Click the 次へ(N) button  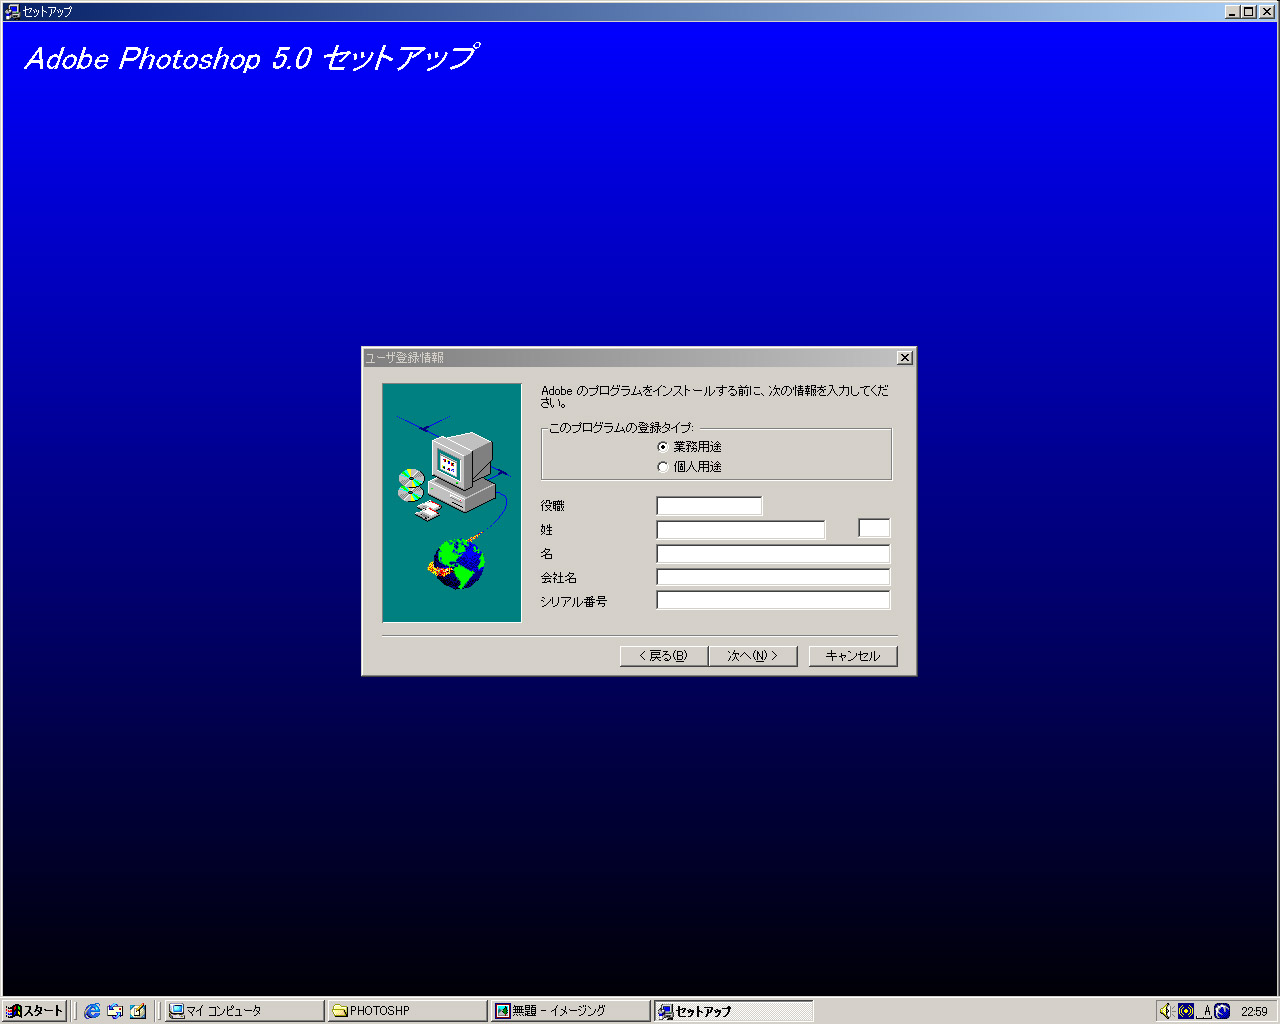click(x=753, y=656)
